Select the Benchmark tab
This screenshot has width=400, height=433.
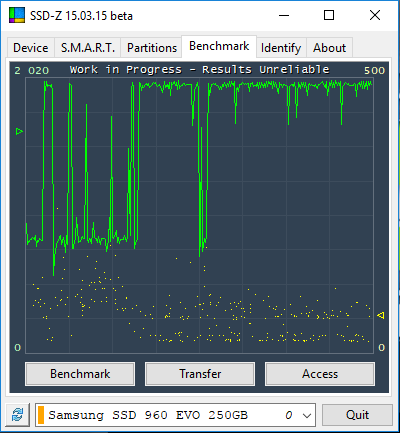219,46
